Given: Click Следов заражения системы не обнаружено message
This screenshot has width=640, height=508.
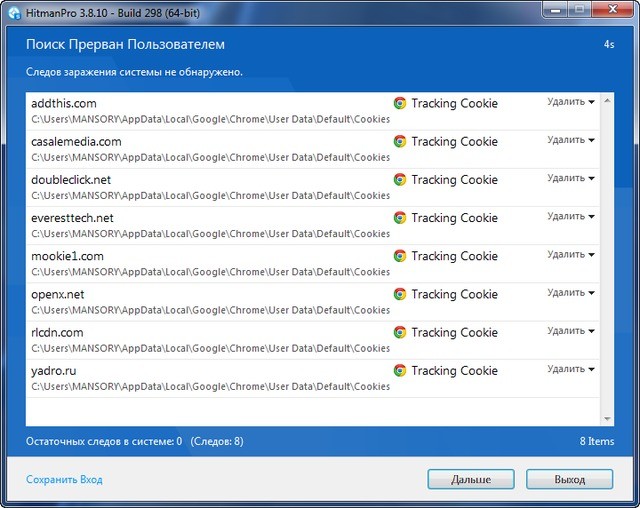Looking at the screenshot, I should pyautogui.click(x=134, y=72).
